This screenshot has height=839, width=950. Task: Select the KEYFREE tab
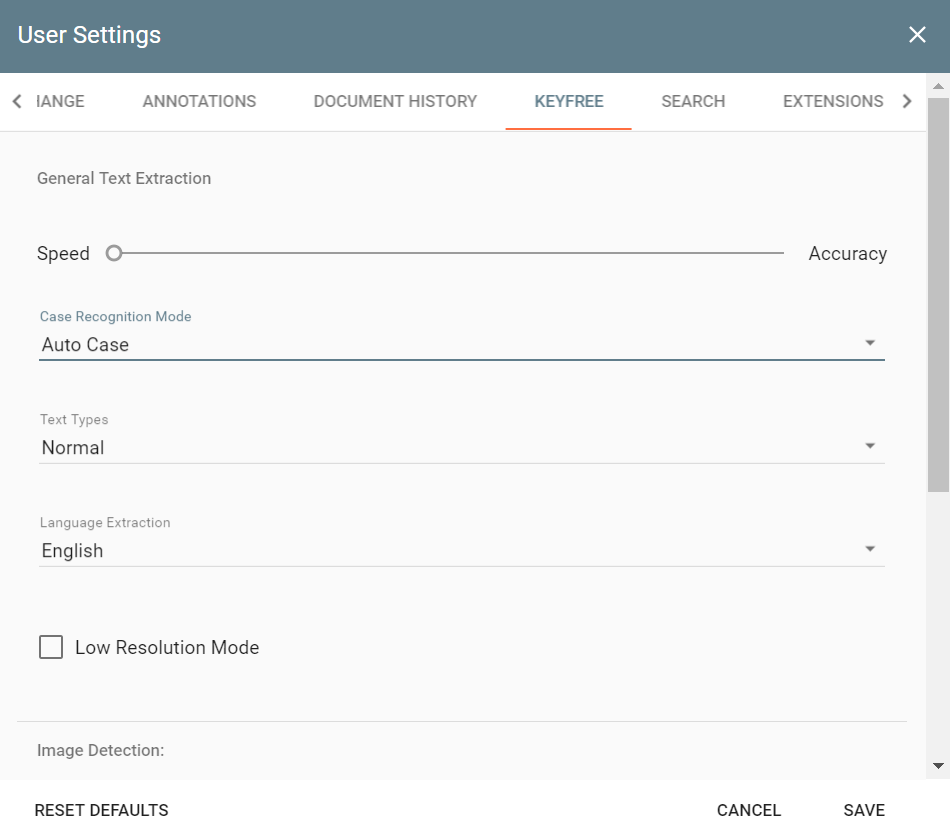pyautogui.click(x=568, y=101)
